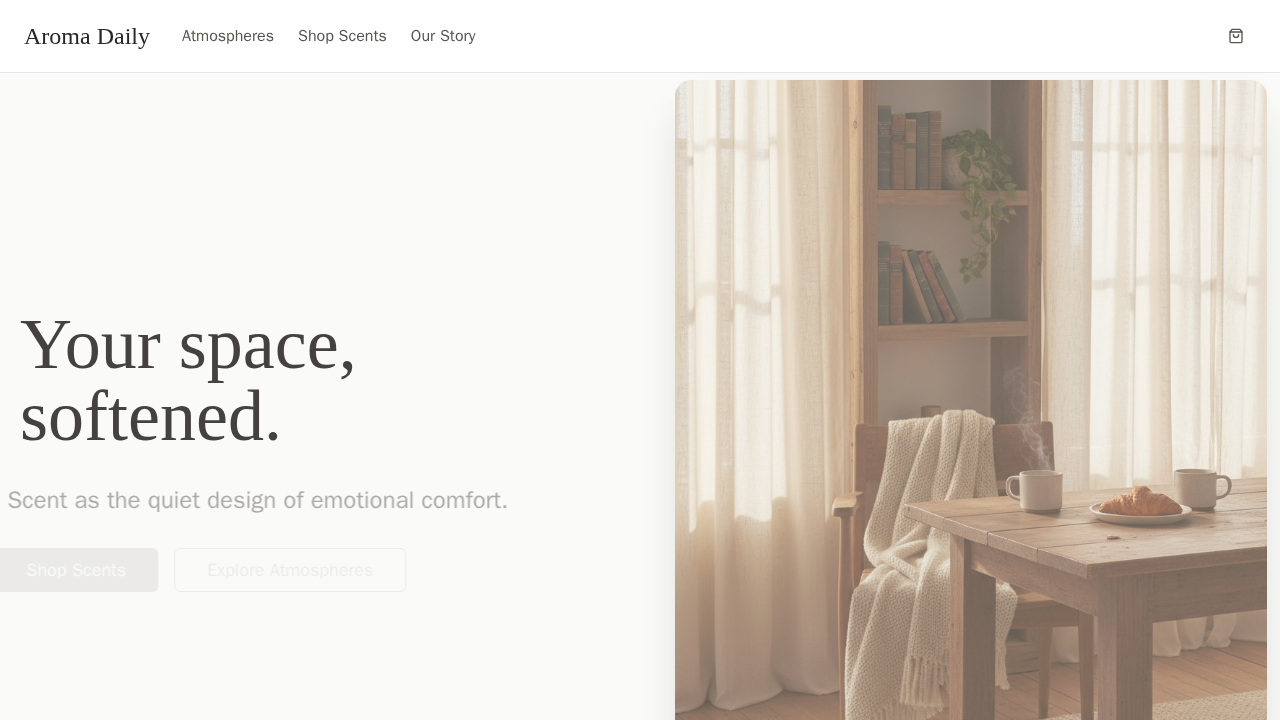Image resolution: width=1280 pixels, height=720 pixels.
Task: Click the middle shelf leaning books
Action: click(920, 285)
